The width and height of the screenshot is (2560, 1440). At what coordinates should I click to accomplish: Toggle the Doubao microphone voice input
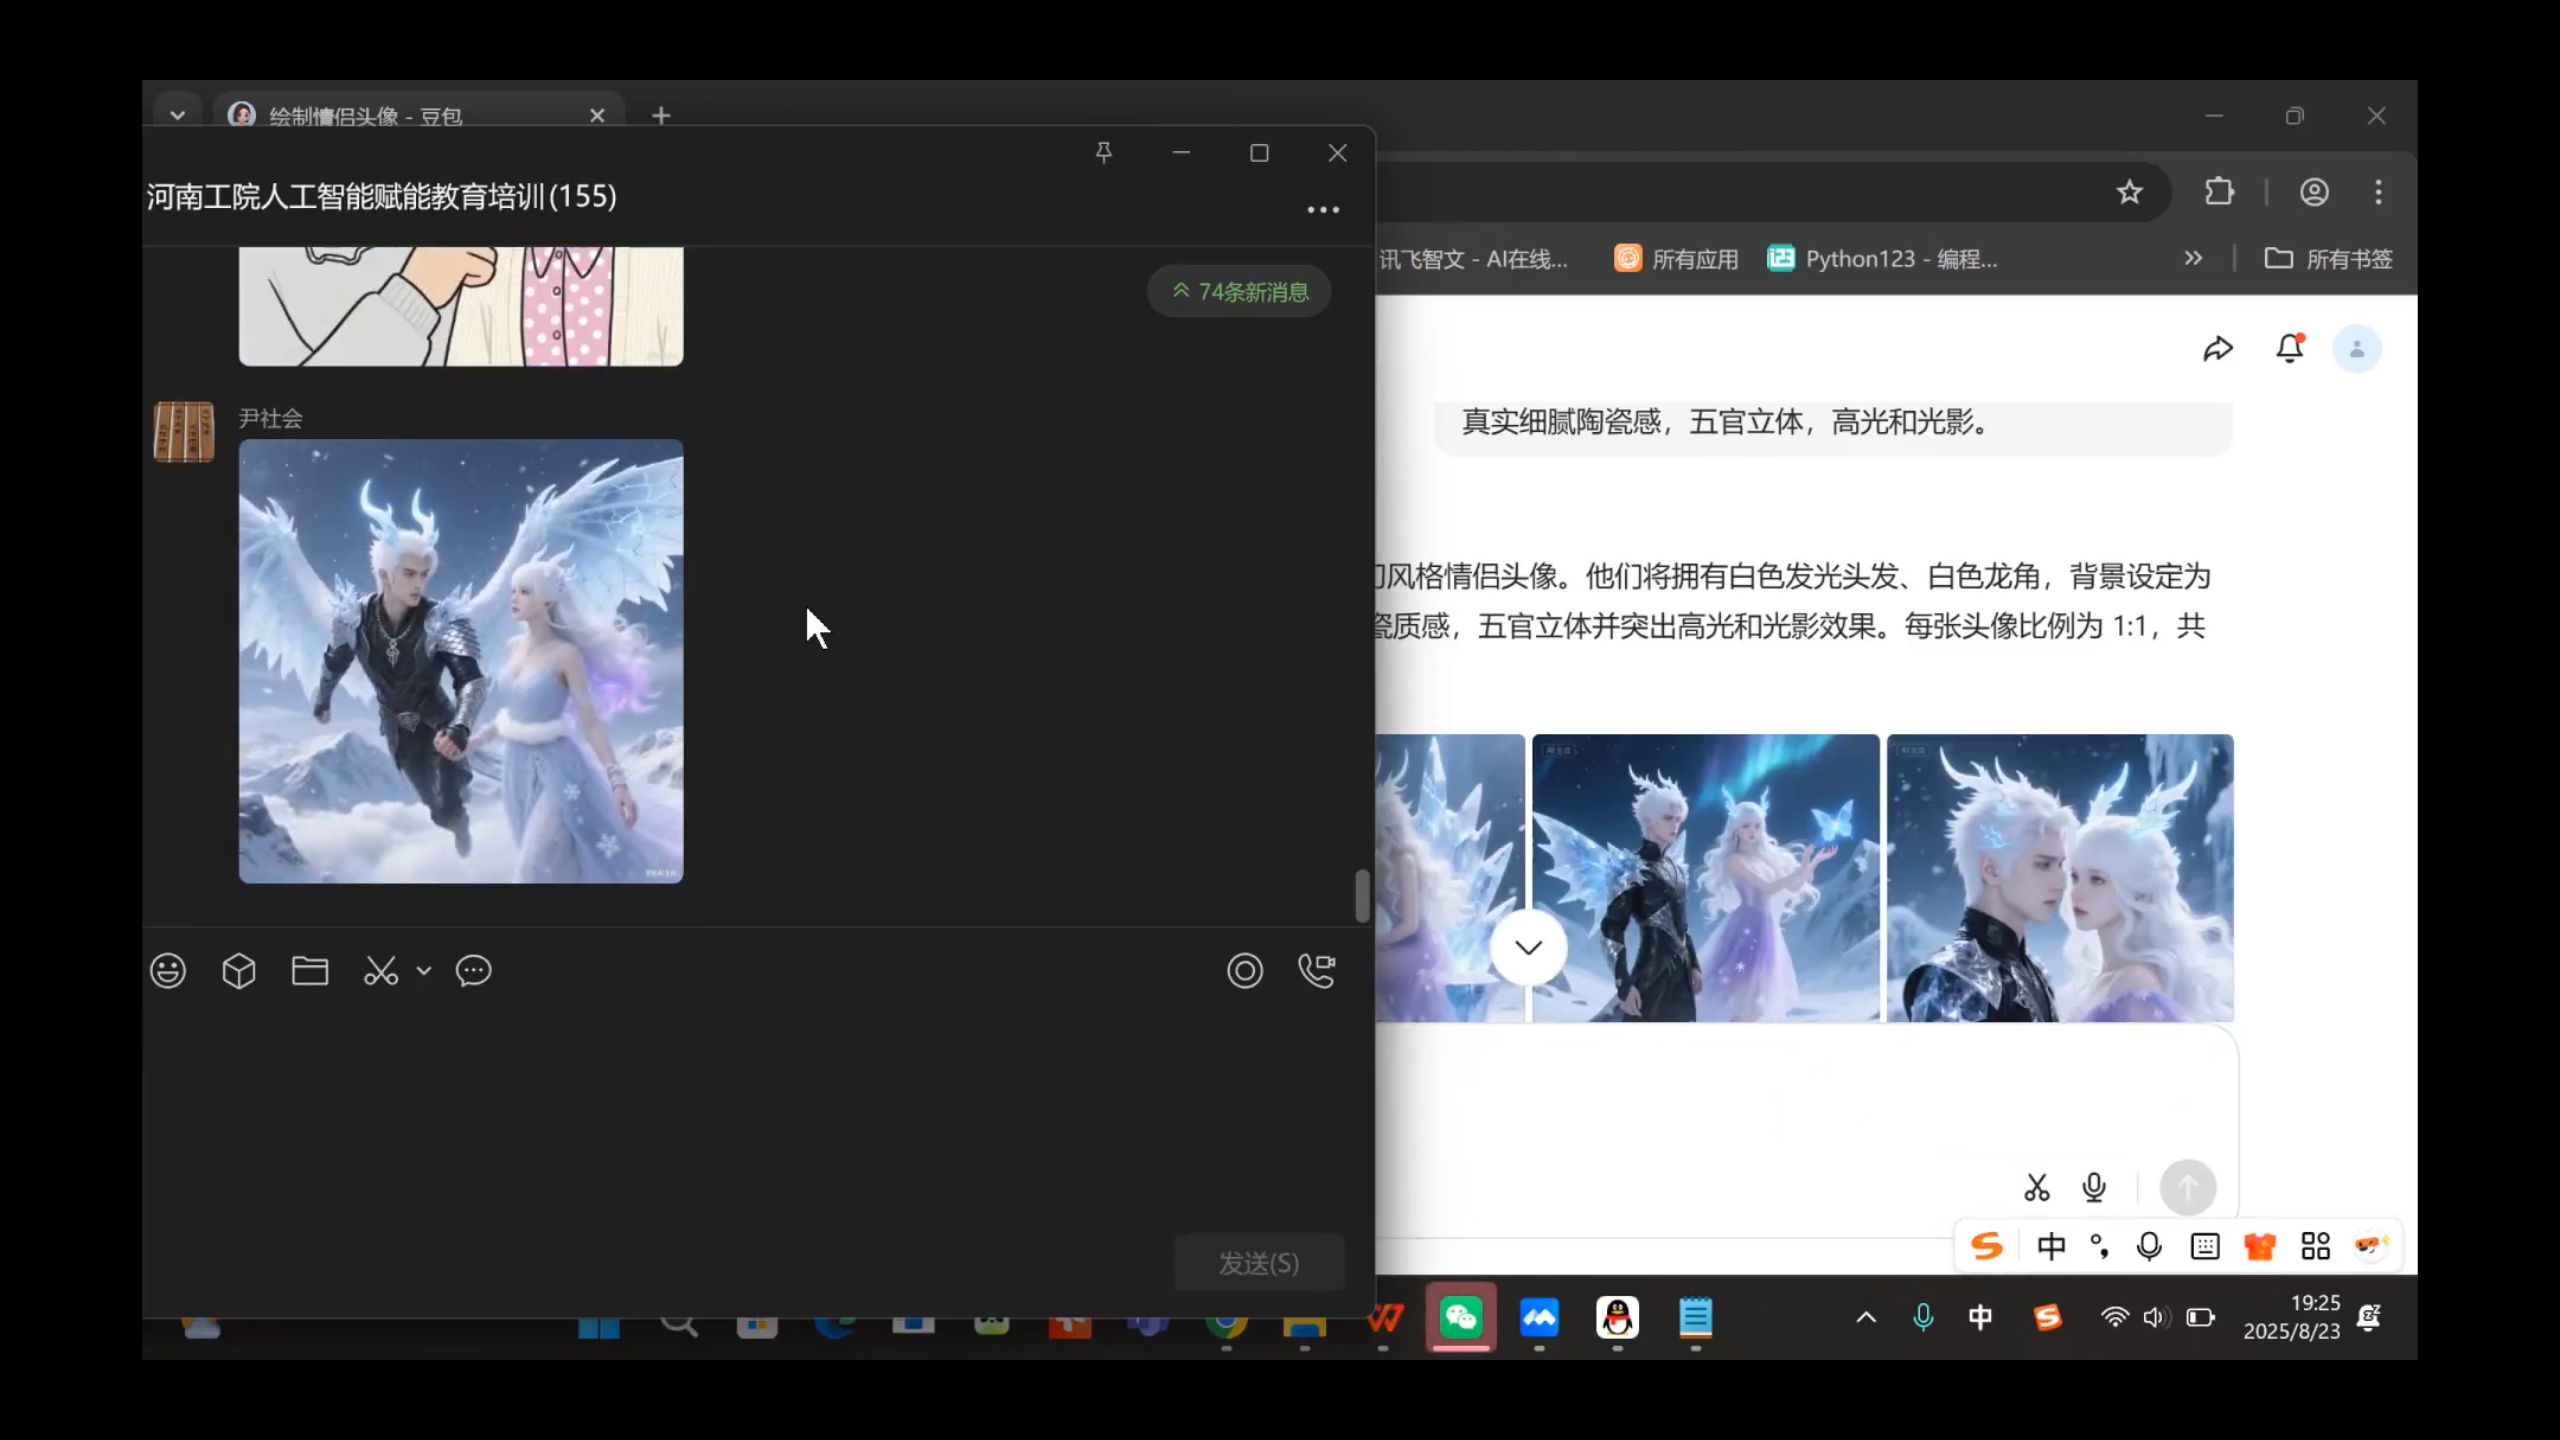(2094, 1188)
